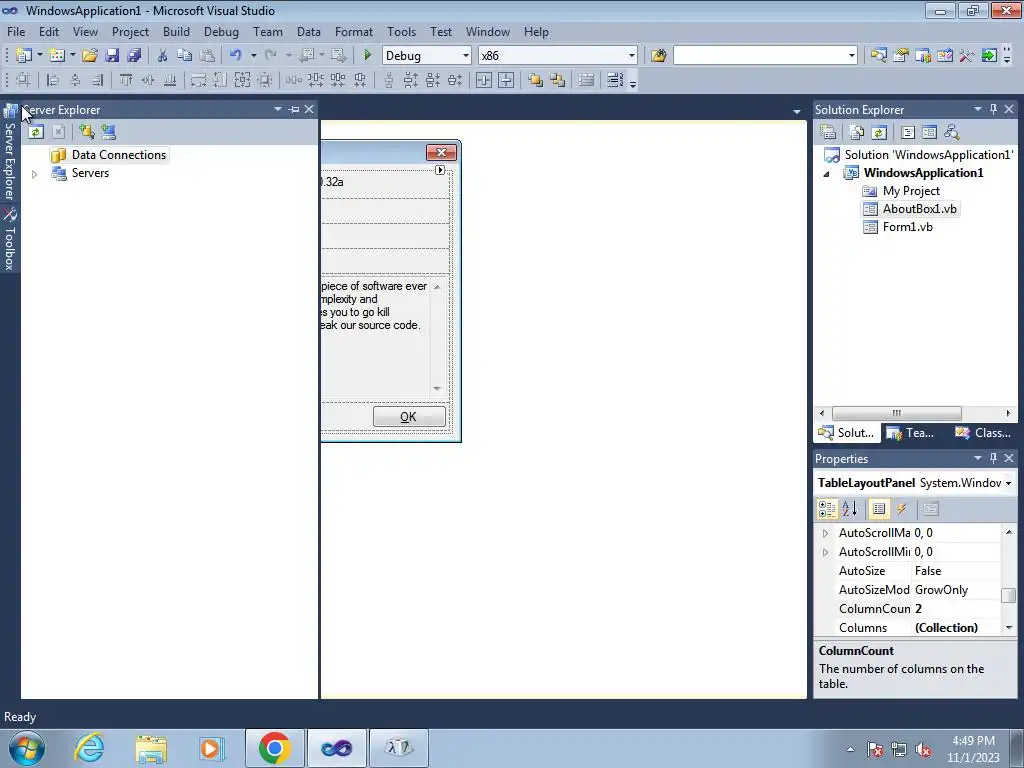Image resolution: width=1024 pixels, height=768 pixels.
Task: Click the ColumnCount property value field
Action: click(x=956, y=609)
